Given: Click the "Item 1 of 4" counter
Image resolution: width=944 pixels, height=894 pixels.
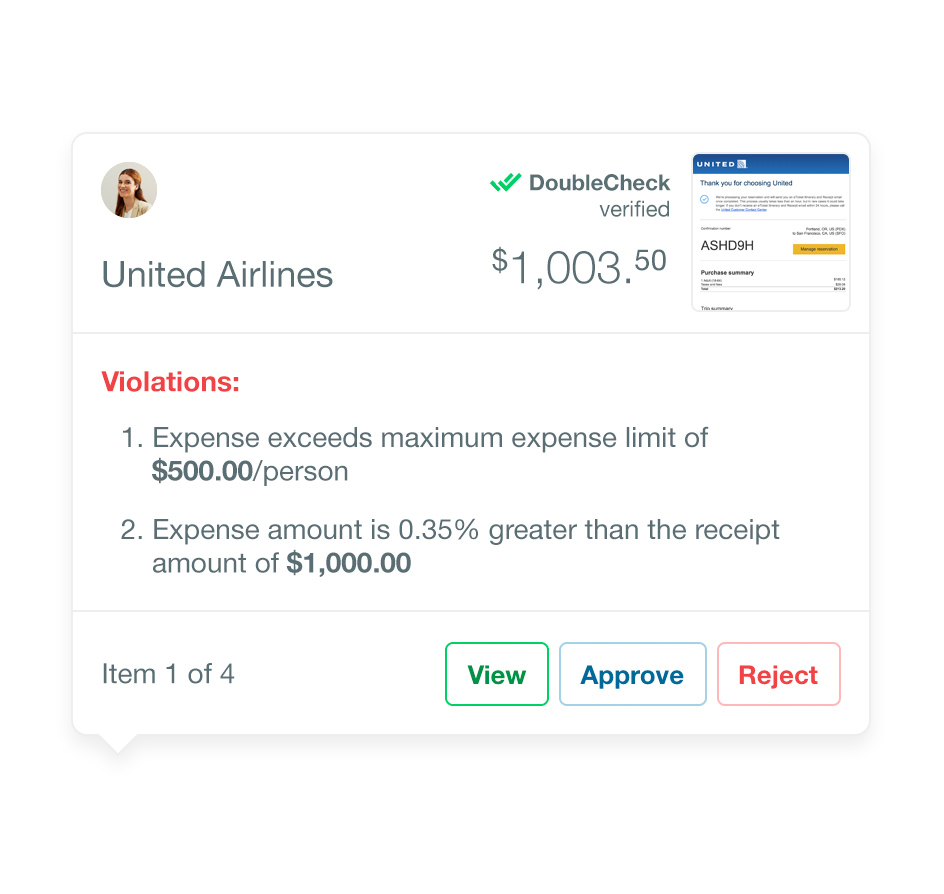Looking at the screenshot, I should pyautogui.click(x=168, y=674).
